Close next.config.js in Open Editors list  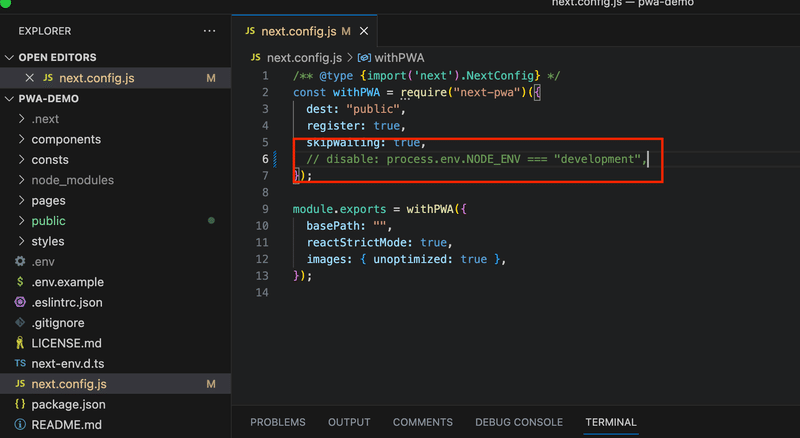30,78
